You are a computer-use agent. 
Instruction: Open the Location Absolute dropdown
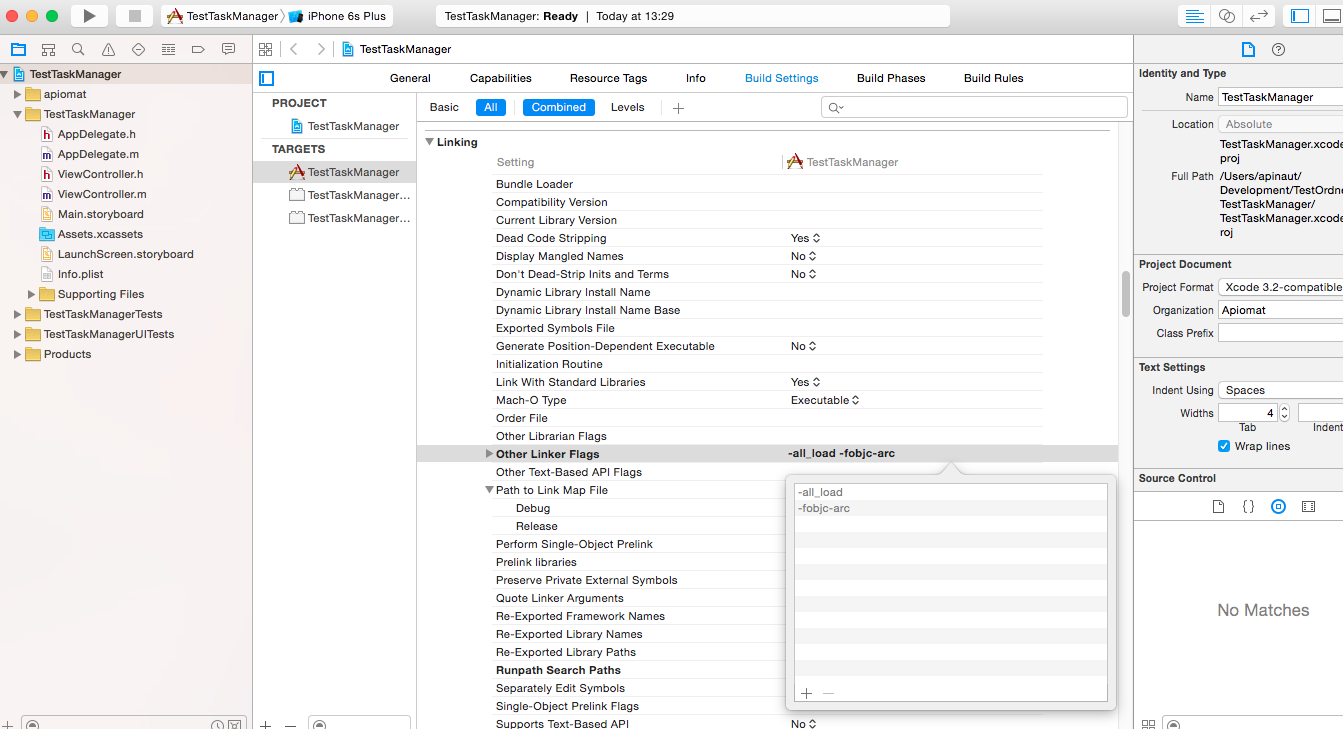tap(1280, 124)
